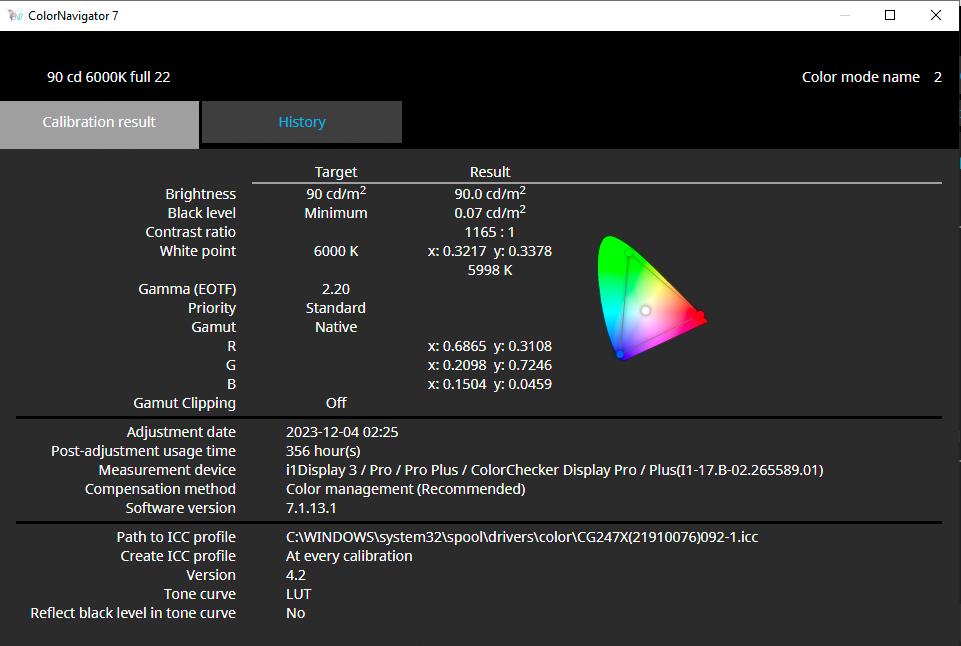
Task: Switch to the History tab
Action: [302, 122]
